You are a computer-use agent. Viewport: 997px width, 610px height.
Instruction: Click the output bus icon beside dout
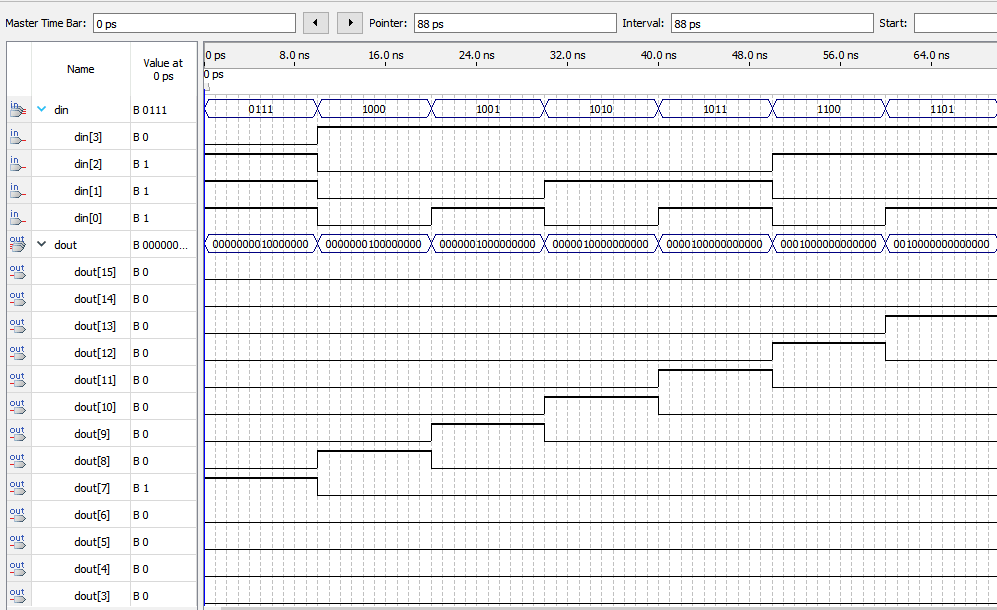(x=17, y=244)
